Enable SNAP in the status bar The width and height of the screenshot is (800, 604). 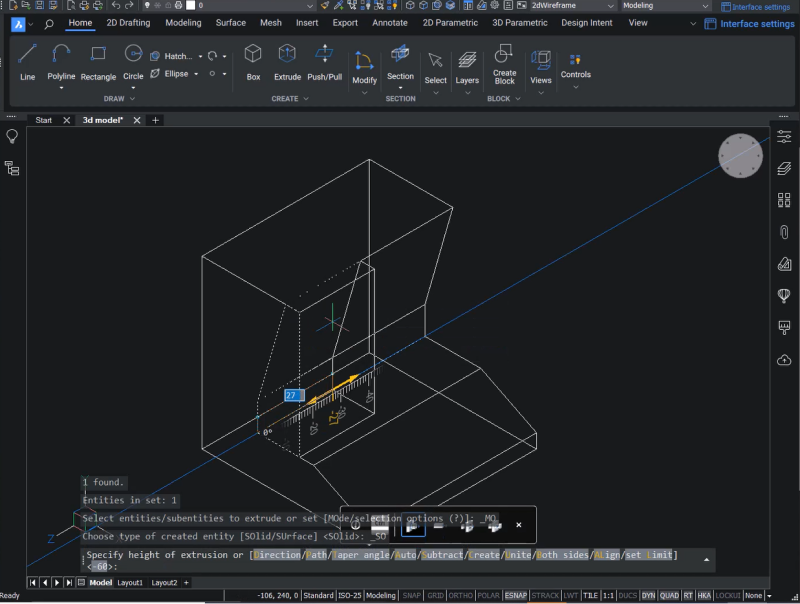[x=411, y=594]
